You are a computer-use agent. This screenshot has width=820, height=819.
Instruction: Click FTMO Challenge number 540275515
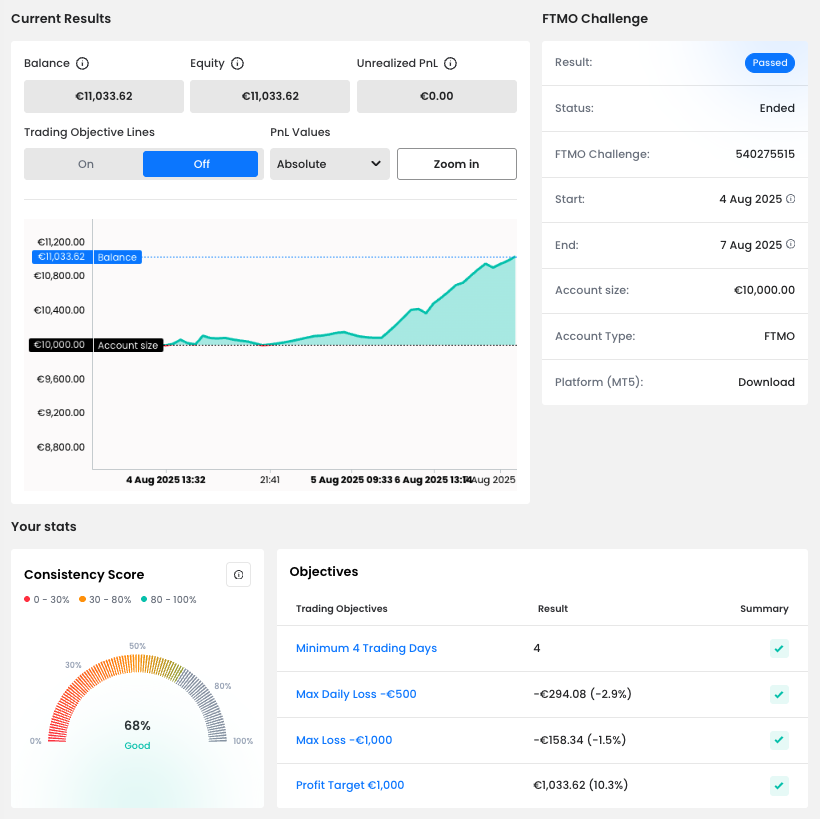pos(765,154)
